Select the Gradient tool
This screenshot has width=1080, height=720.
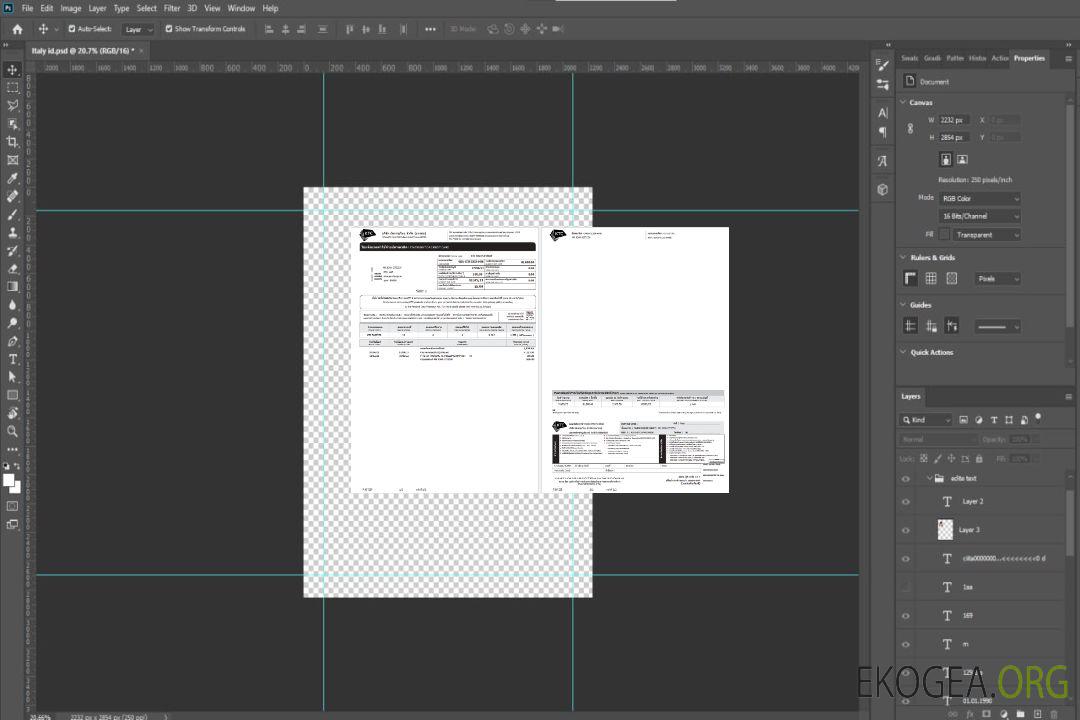coord(12,287)
